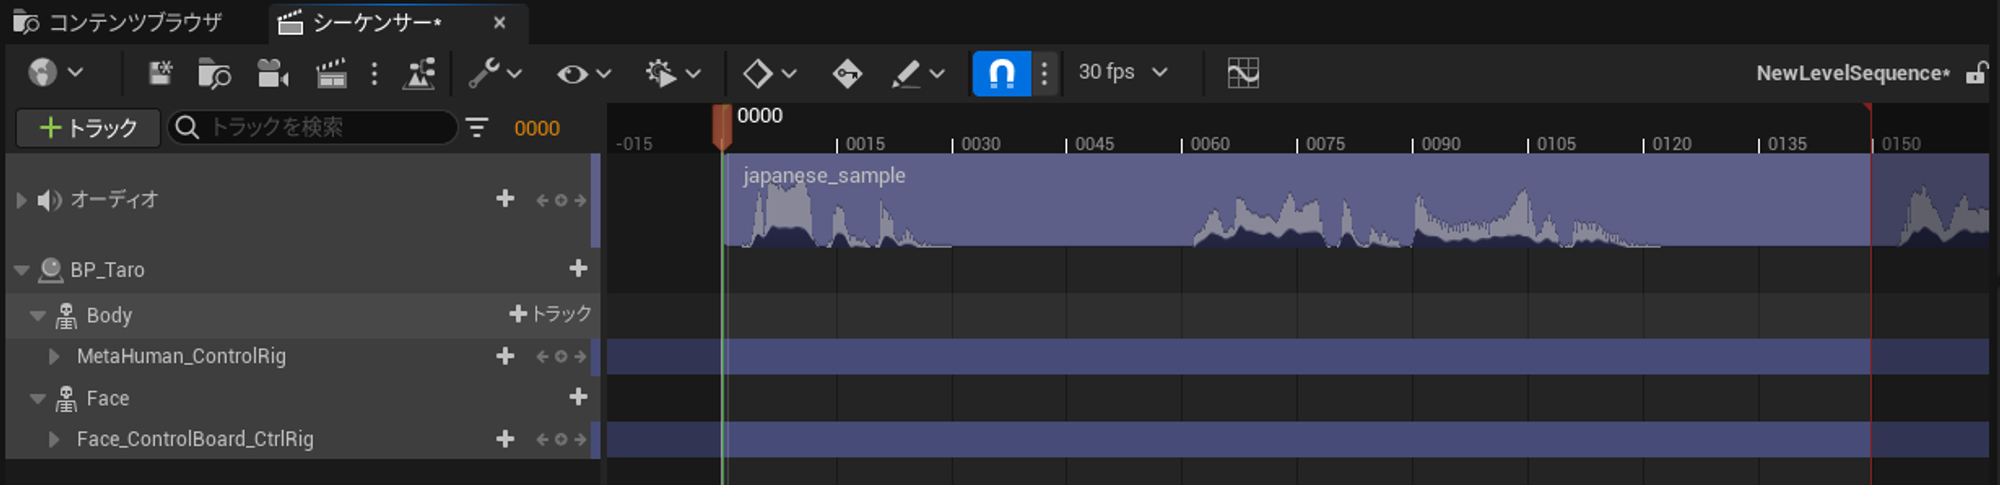The width and height of the screenshot is (2000, 485).
Task: Click the world globe icon in toolbar
Action: [43, 73]
